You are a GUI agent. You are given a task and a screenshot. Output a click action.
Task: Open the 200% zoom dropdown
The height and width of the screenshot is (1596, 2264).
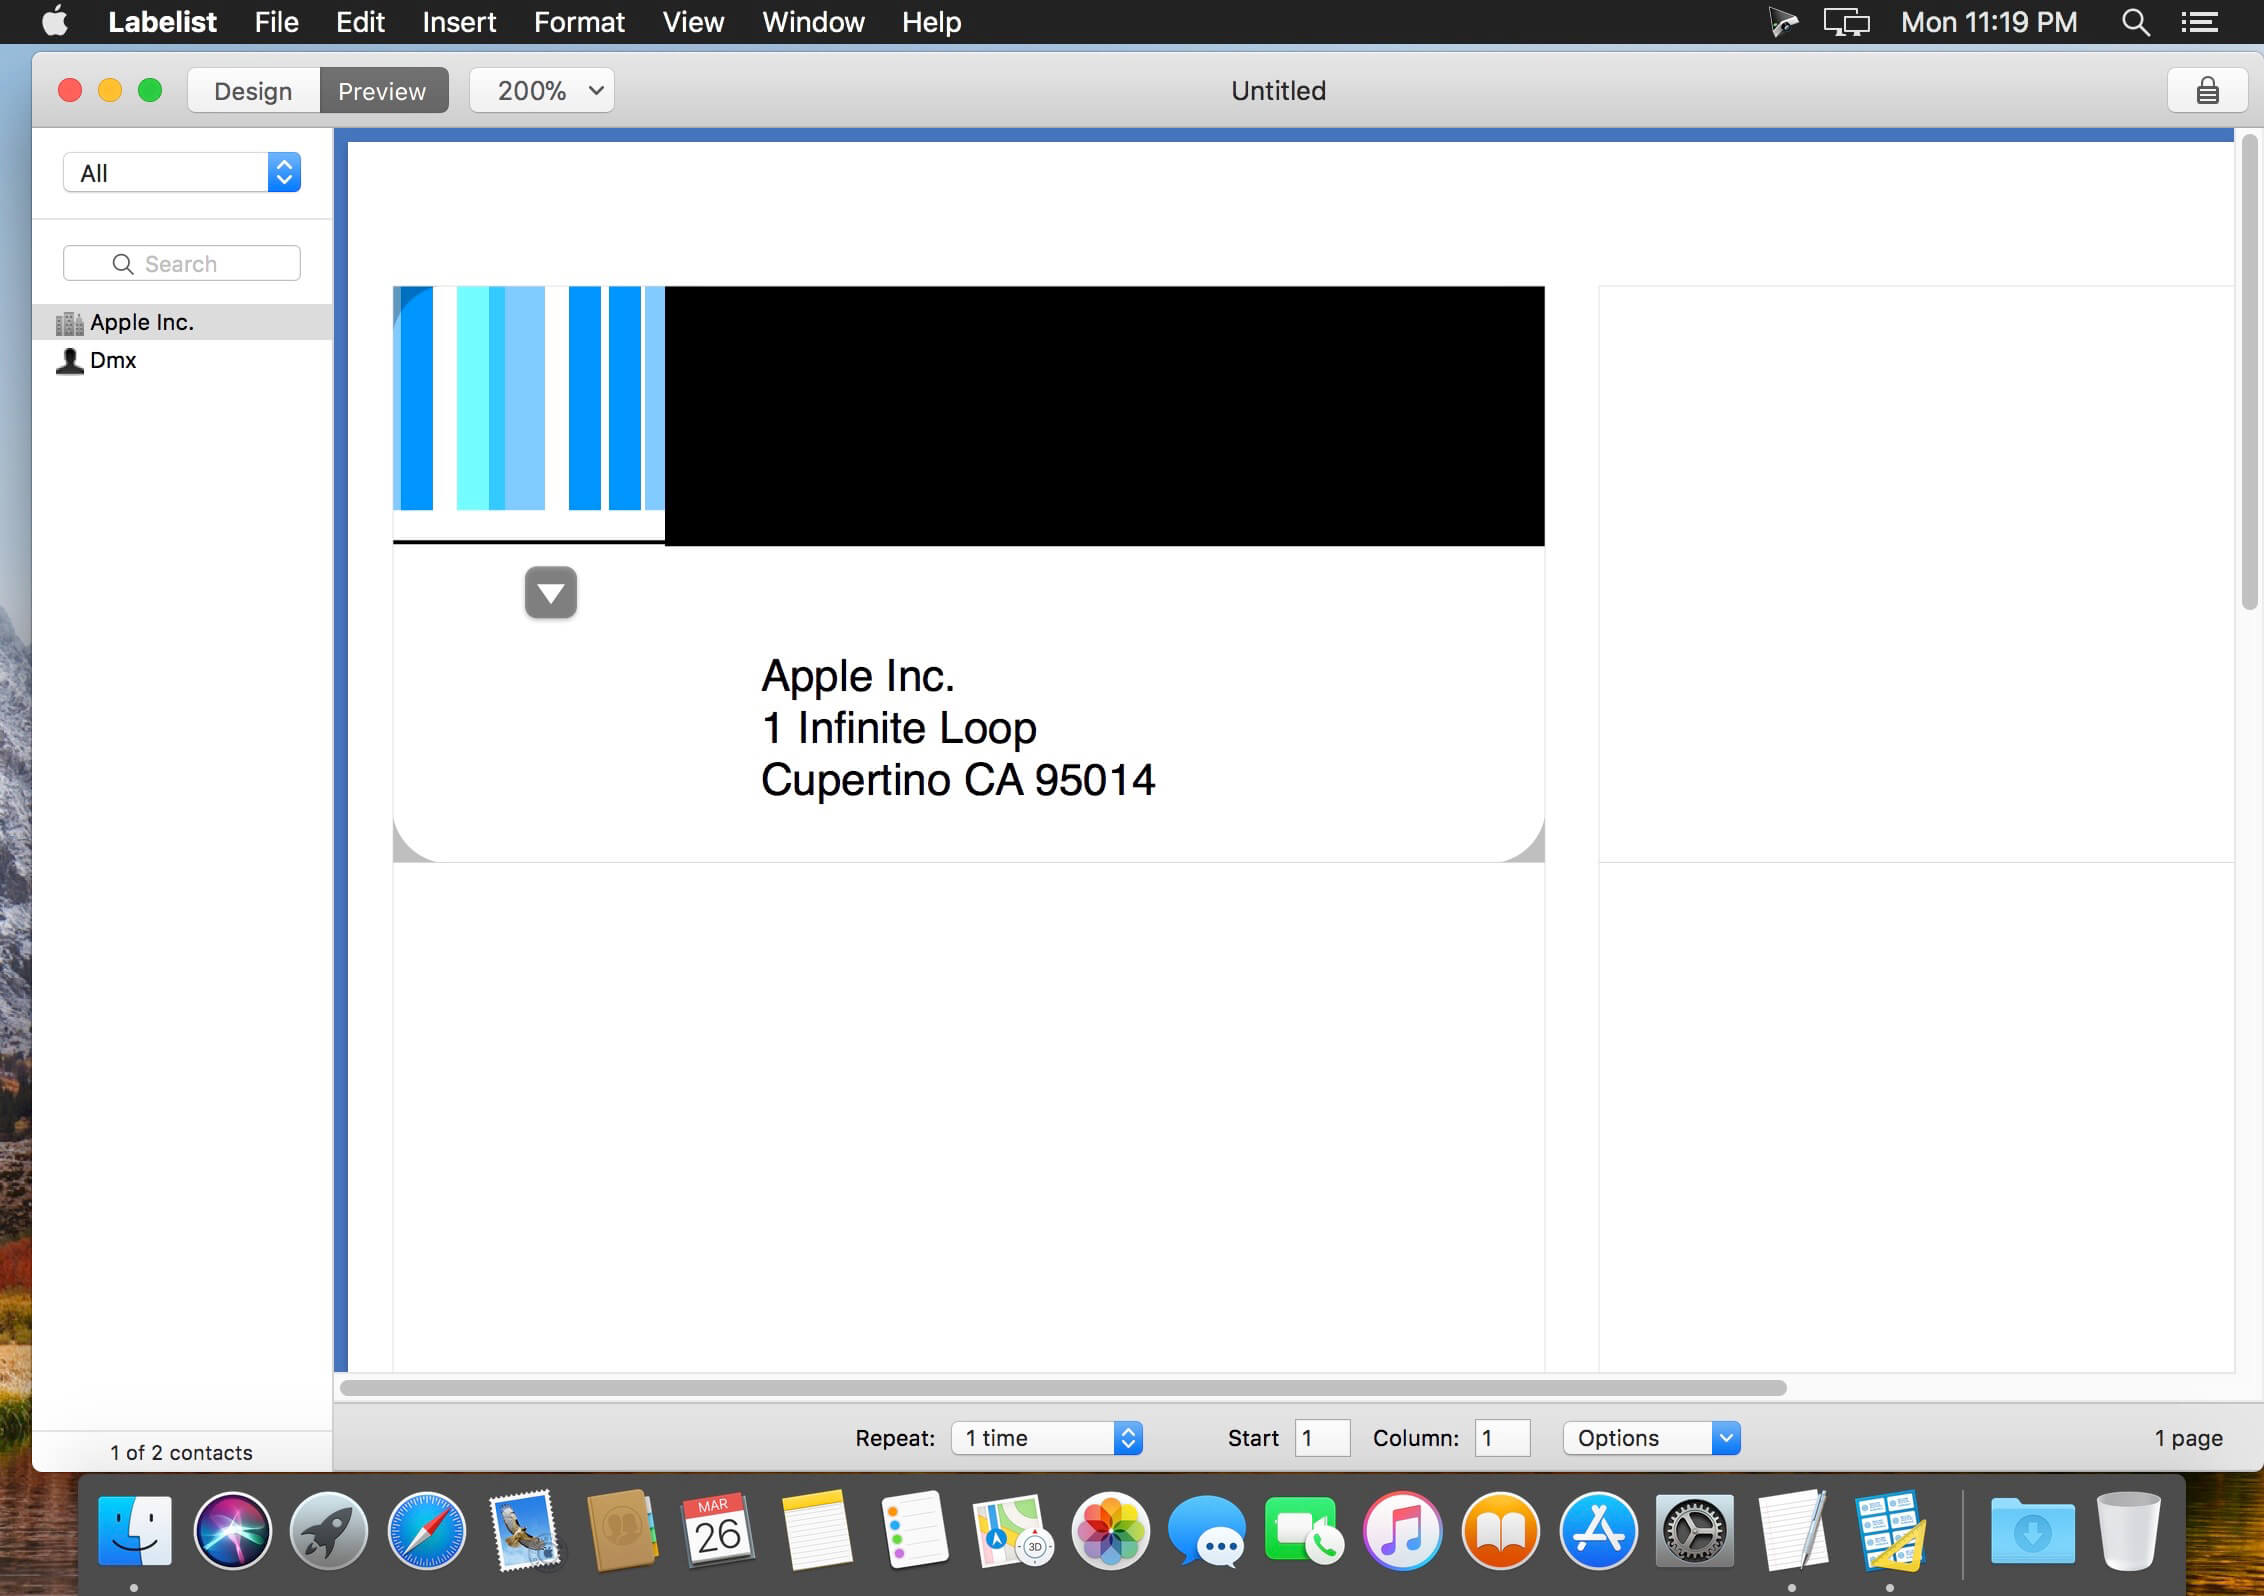coord(542,91)
